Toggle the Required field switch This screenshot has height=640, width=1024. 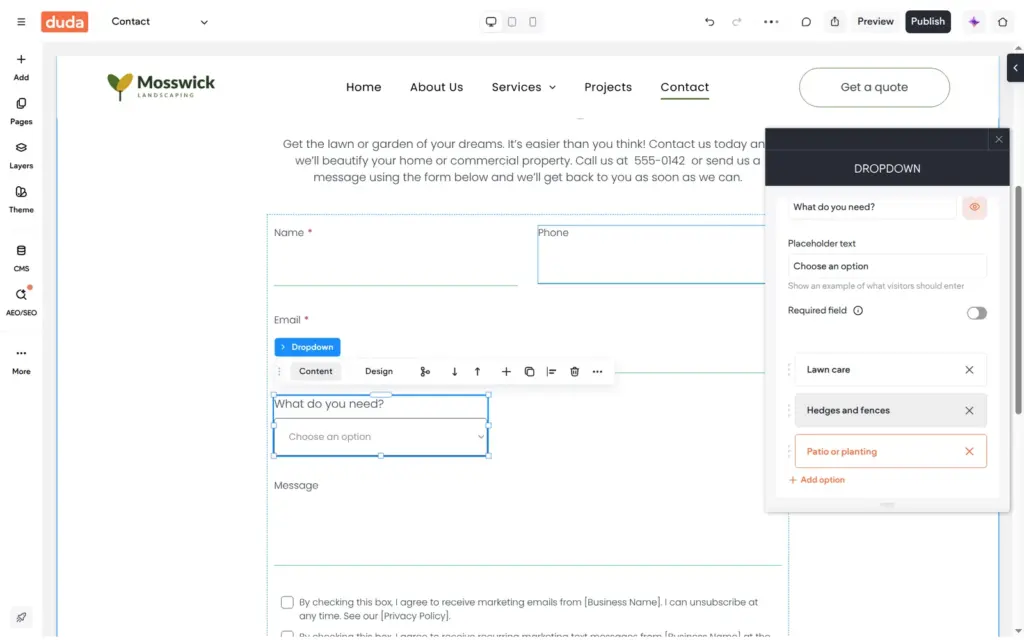coord(976,313)
